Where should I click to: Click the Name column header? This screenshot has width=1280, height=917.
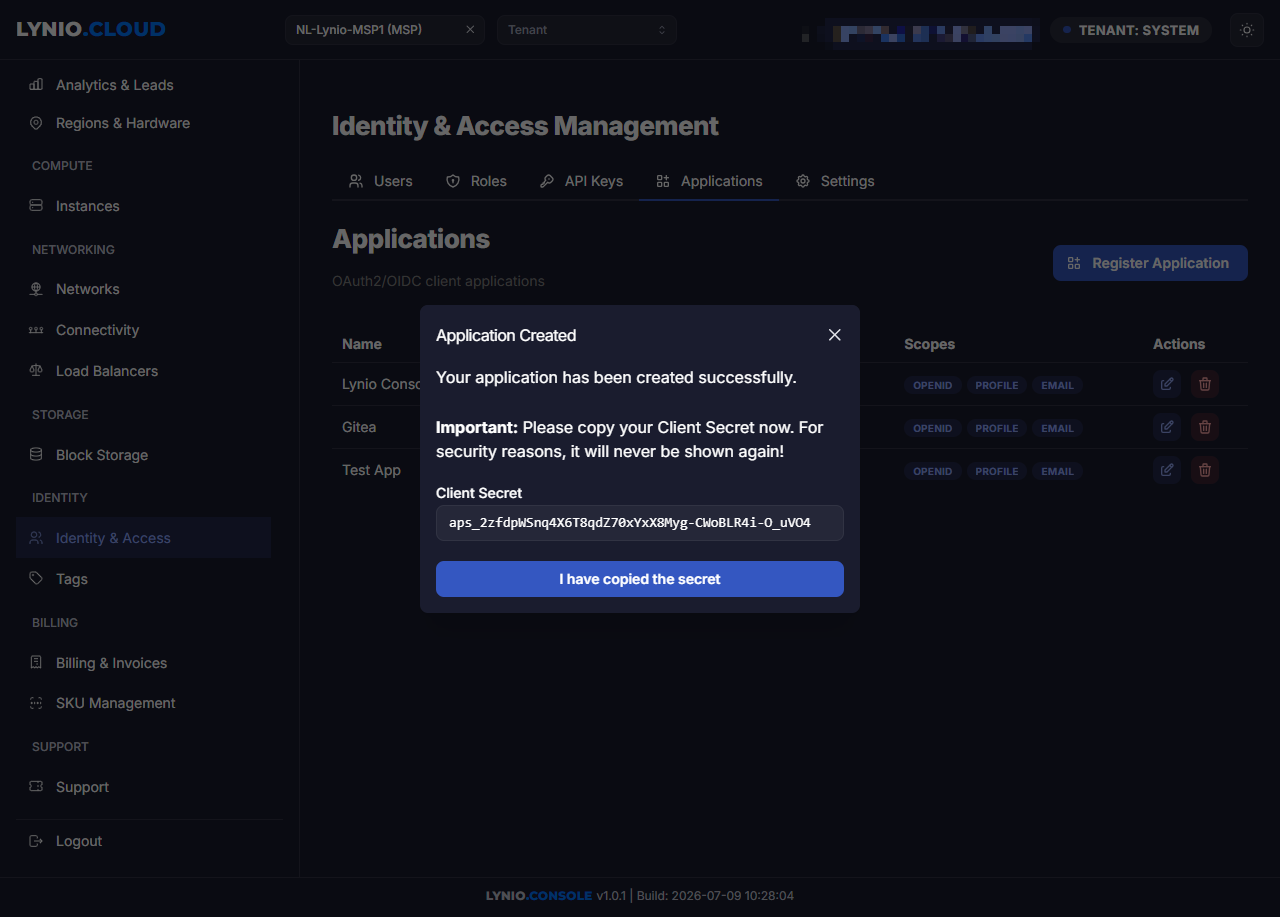click(362, 344)
